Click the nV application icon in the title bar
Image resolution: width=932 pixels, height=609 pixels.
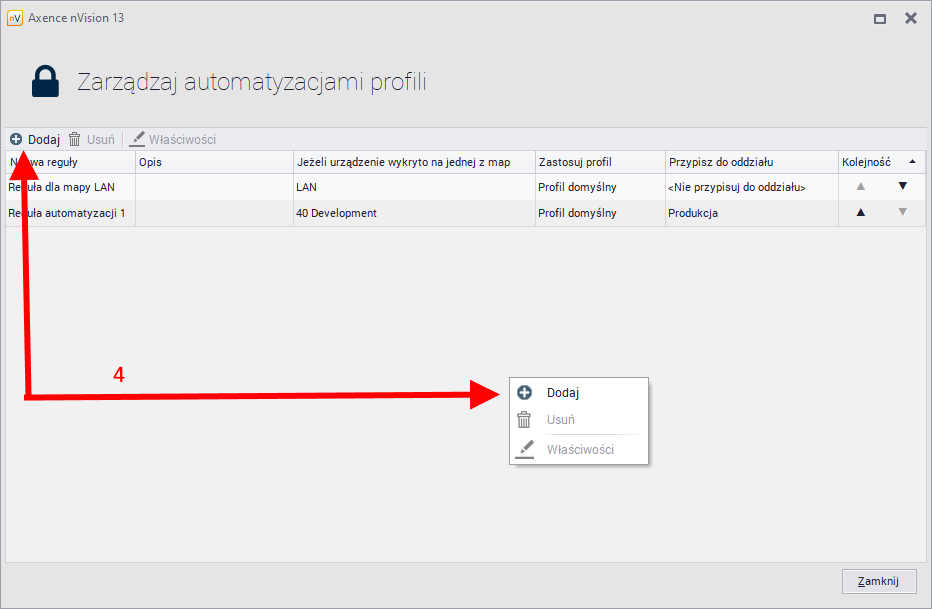pyautogui.click(x=17, y=17)
